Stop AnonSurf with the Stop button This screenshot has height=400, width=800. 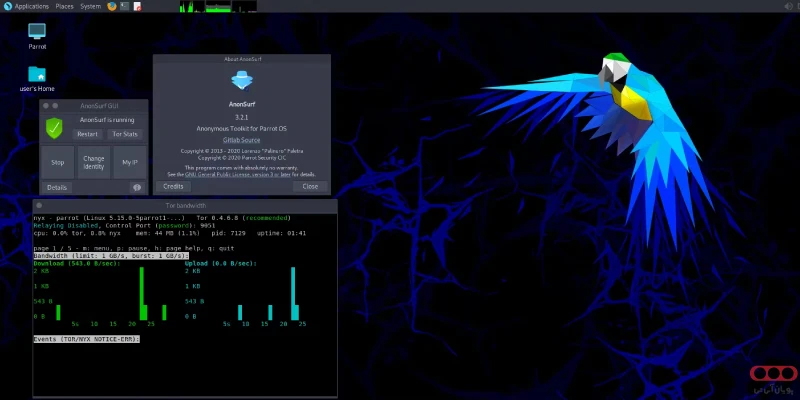pyautogui.click(x=58, y=162)
